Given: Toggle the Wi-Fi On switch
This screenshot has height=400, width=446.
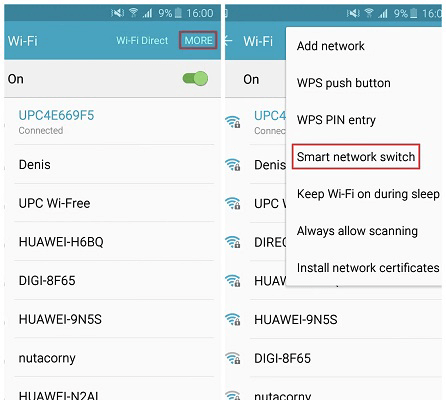Looking at the screenshot, I should [195, 79].
